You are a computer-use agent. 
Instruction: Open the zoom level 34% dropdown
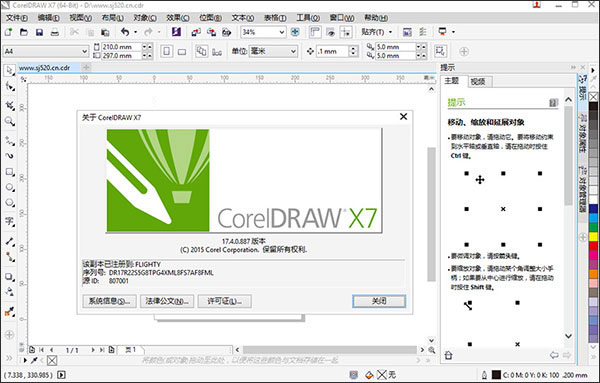coord(282,32)
